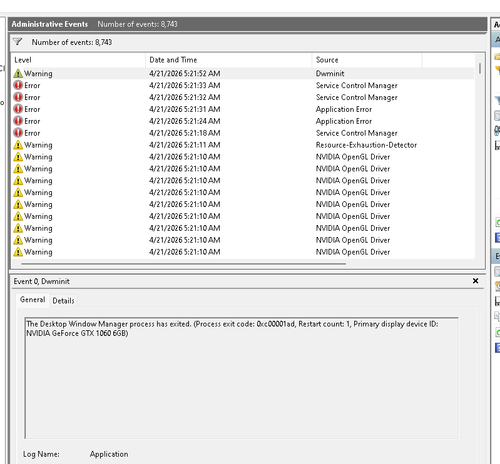Select the 4/21/2026 5:21:31 AM date cell
The height and width of the screenshot is (464, 500).
tap(185, 109)
